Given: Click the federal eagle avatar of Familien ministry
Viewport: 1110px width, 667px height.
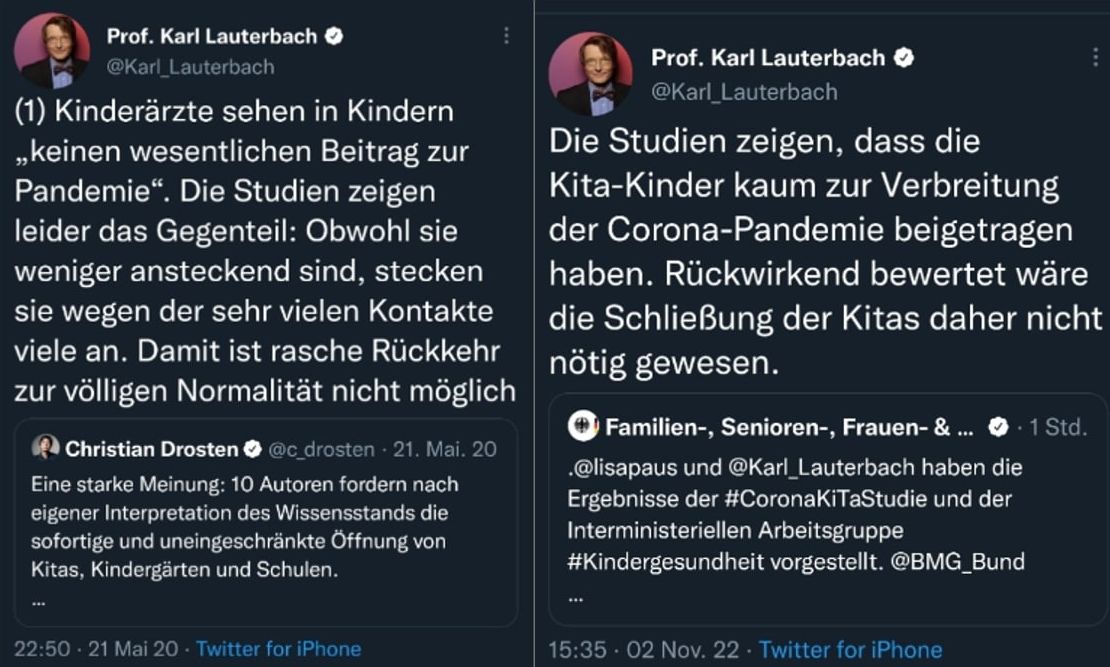Looking at the screenshot, I should 582,428.
